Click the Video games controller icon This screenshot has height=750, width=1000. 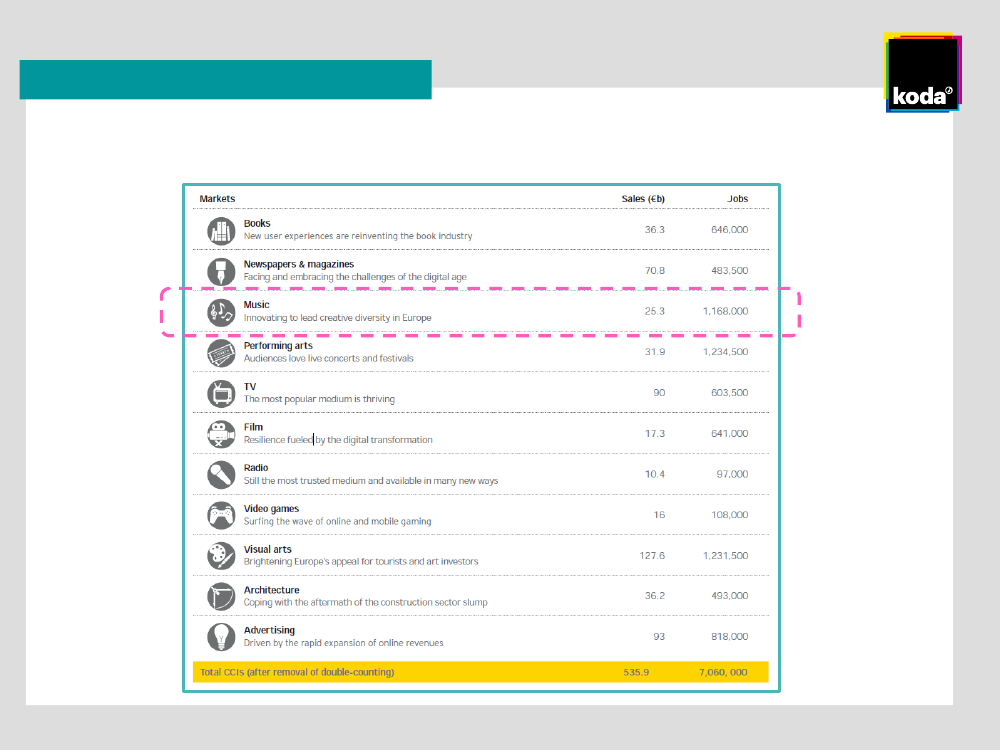click(220, 515)
